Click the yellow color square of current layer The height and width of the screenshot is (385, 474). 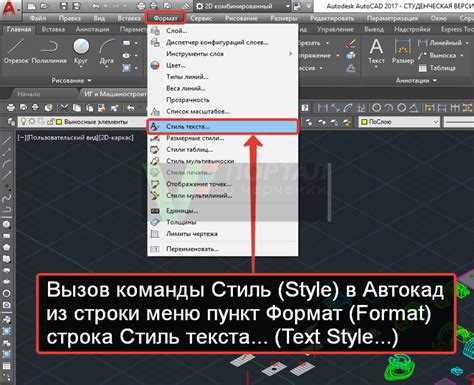pyautogui.click(x=59, y=122)
